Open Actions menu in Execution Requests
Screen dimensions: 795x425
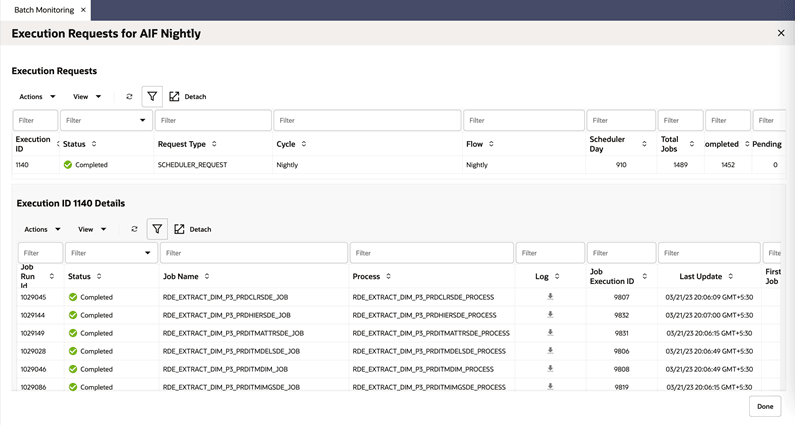(x=37, y=96)
